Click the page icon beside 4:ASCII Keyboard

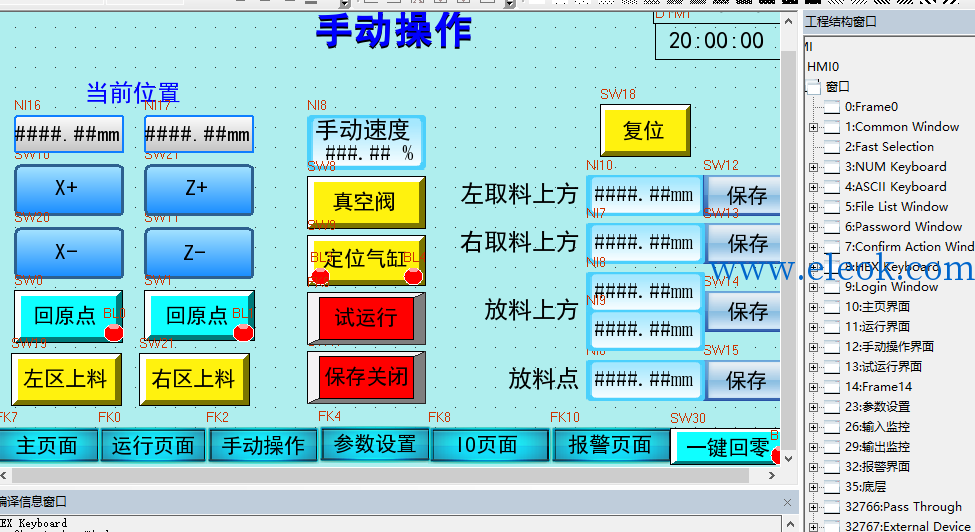click(x=831, y=187)
